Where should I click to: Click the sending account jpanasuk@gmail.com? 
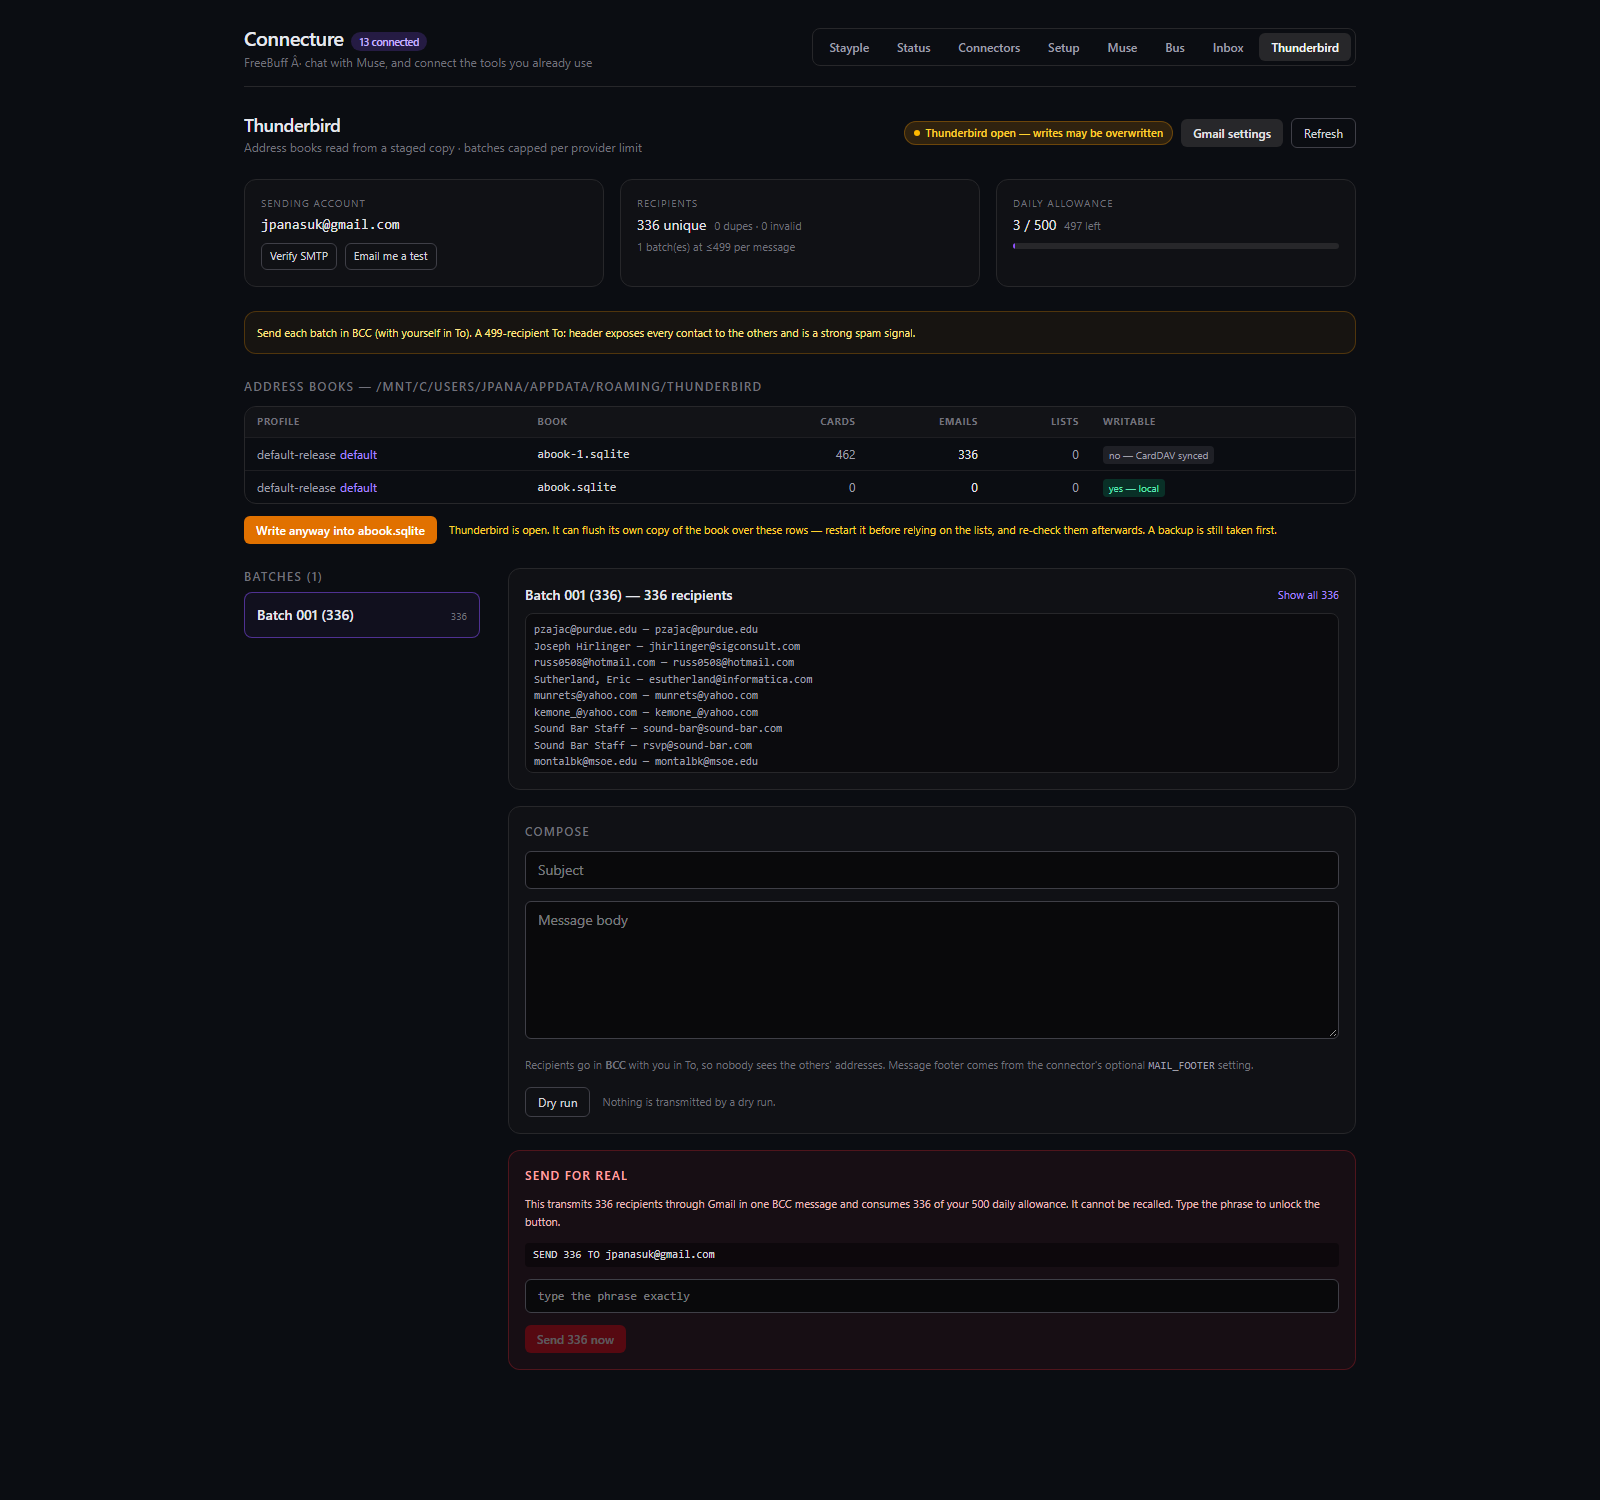point(330,225)
